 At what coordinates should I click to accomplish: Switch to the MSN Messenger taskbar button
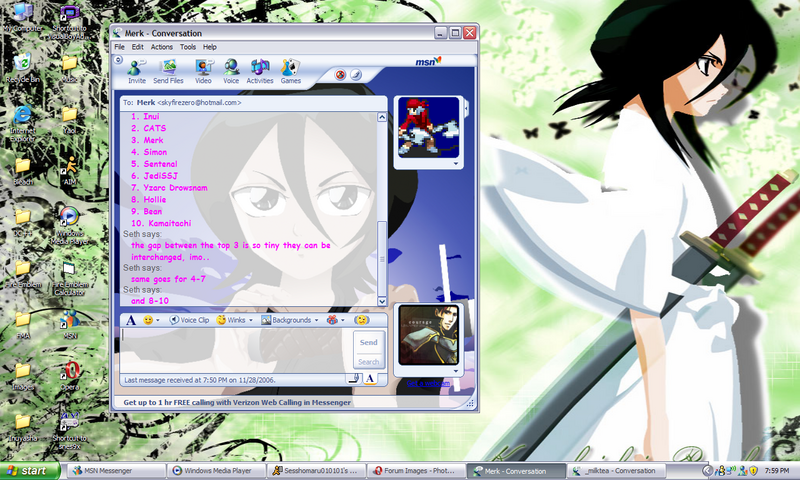coord(117,471)
